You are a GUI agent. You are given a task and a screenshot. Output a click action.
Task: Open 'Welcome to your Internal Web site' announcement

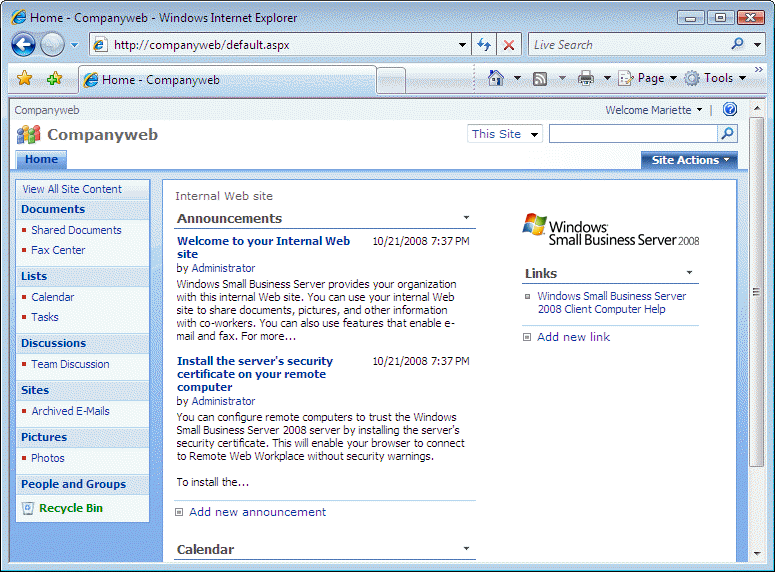(263, 247)
